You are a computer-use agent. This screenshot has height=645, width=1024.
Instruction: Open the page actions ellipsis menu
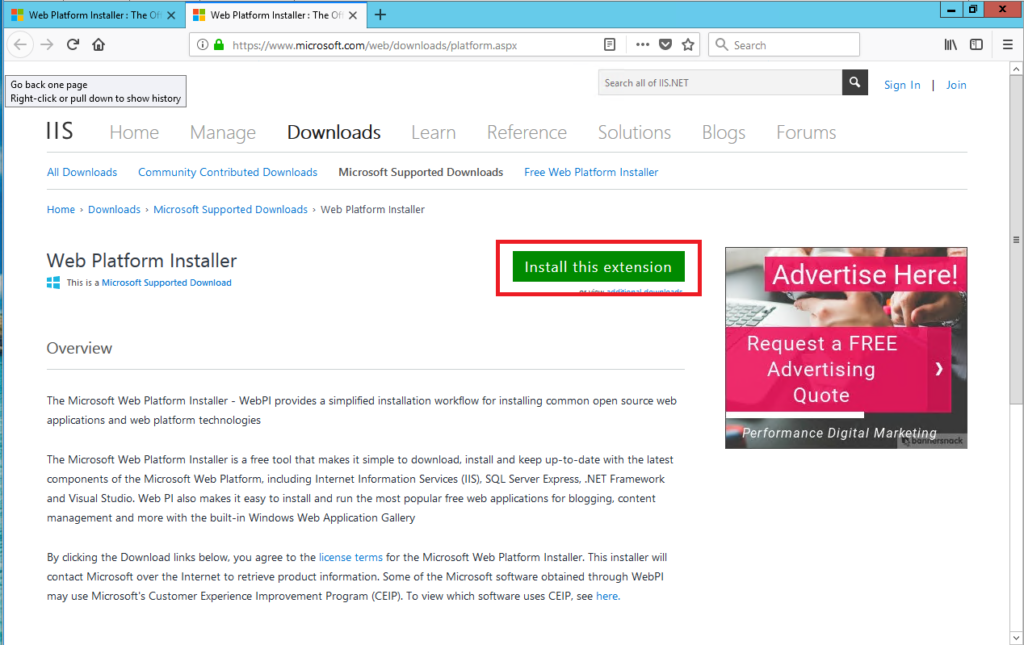pyautogui.click(x=641, y=44)
